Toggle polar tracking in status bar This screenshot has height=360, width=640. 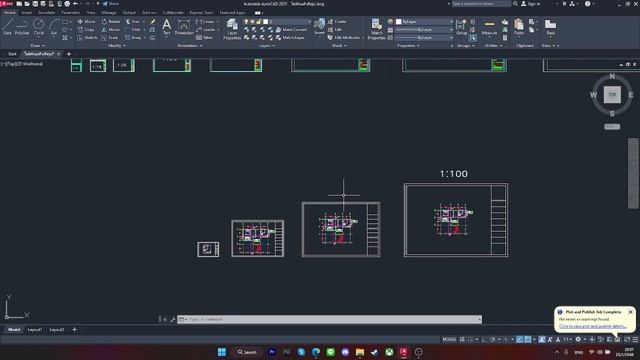[493, 340]
